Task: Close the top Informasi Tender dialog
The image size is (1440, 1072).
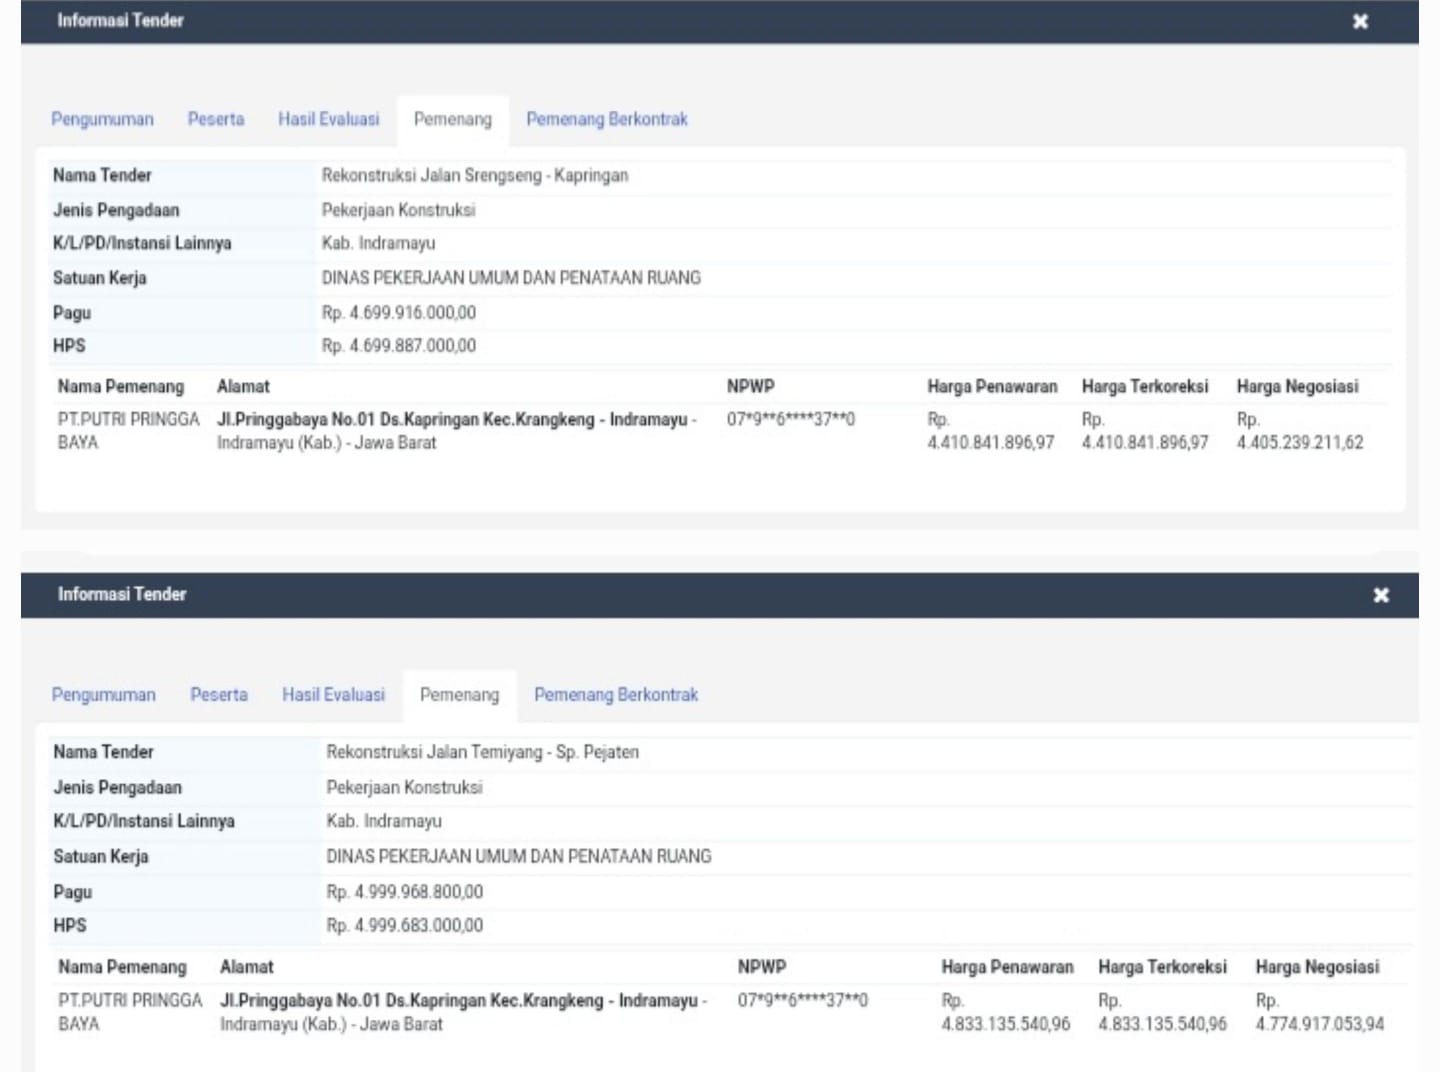Action: coord(1360,21)
